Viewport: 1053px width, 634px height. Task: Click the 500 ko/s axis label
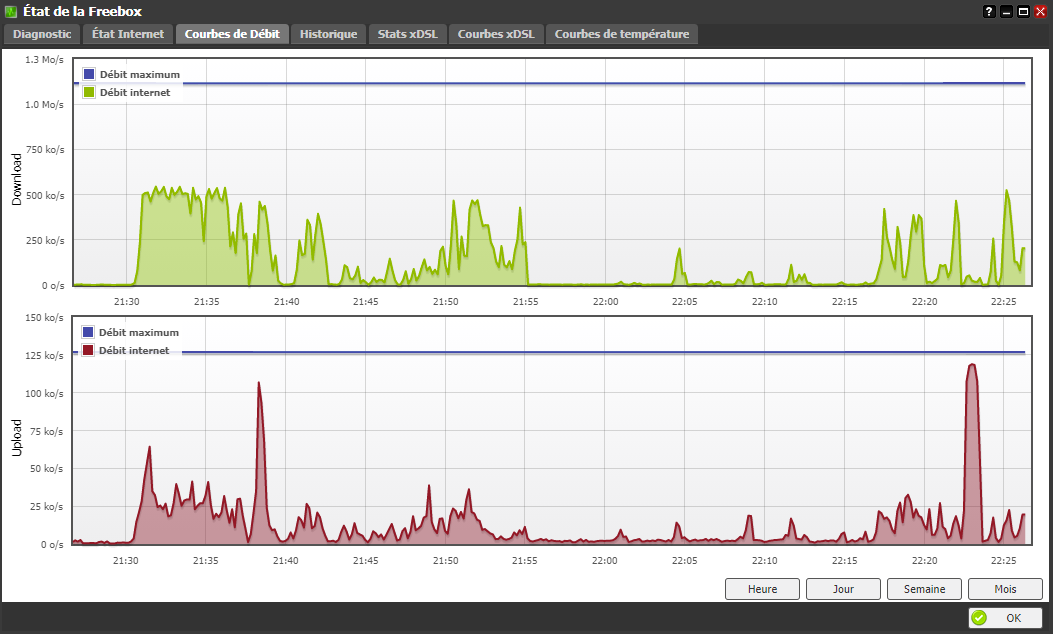(x=46, y=195)
